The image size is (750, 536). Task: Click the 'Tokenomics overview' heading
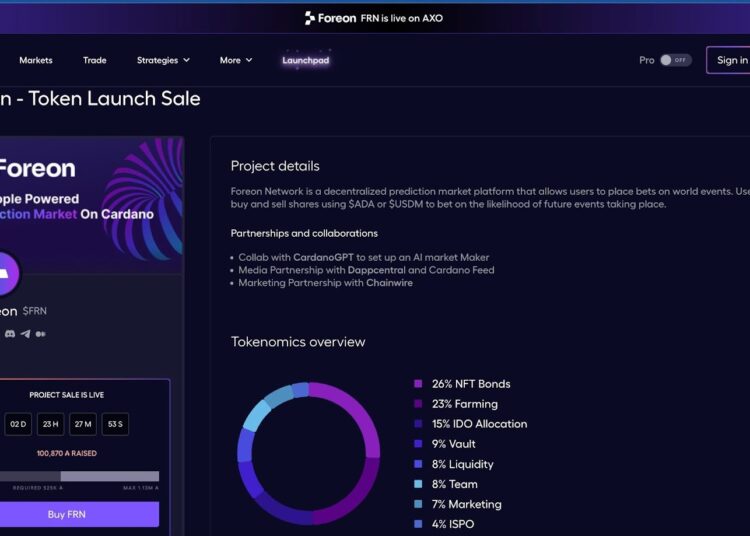[x=298, y=342]
